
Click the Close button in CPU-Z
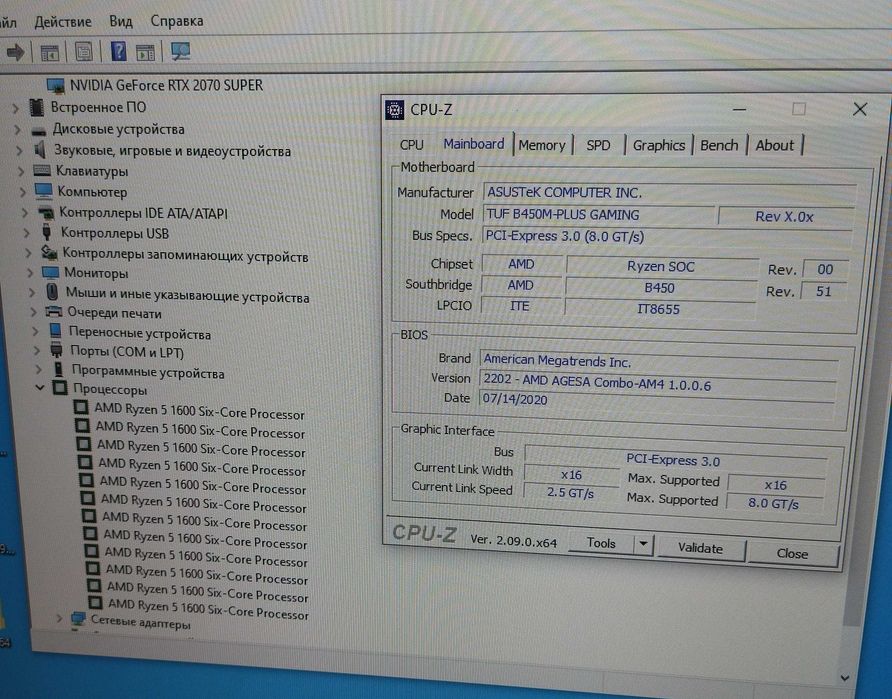pyautogui.click(x=792, y=553)
